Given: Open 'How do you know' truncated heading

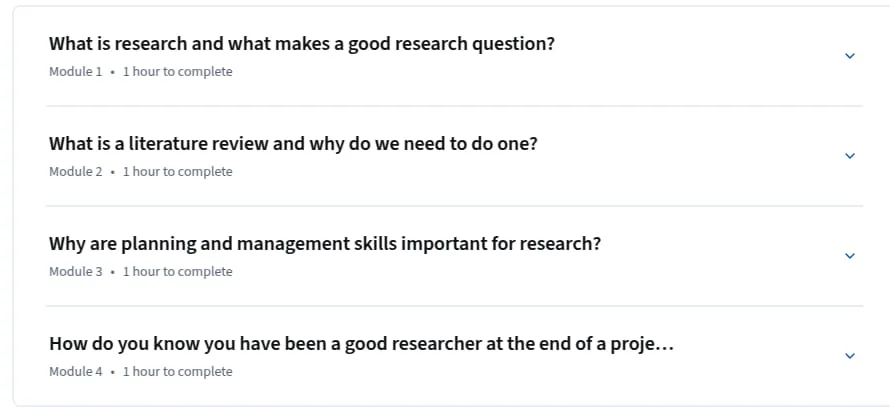Looking at the screenshot, I should coord(361,343).
